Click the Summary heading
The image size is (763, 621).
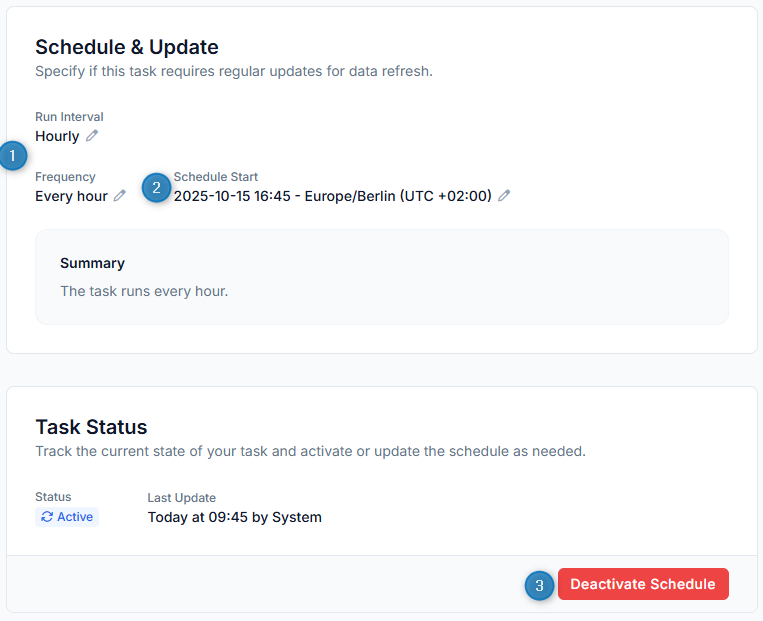tap(92, 263)
